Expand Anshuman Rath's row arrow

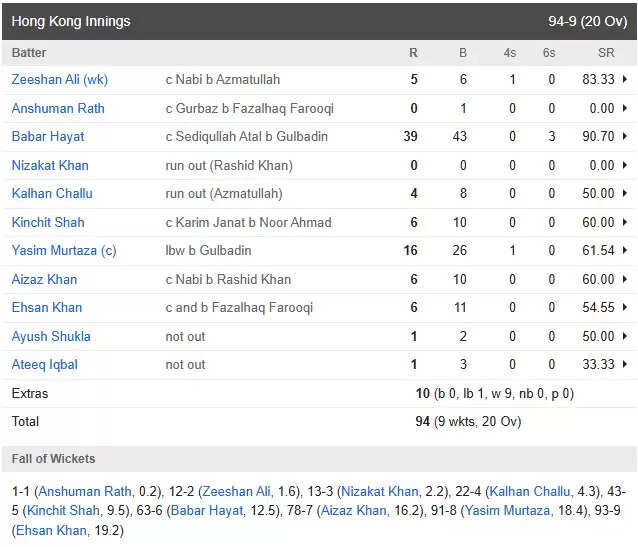point(625,108)
